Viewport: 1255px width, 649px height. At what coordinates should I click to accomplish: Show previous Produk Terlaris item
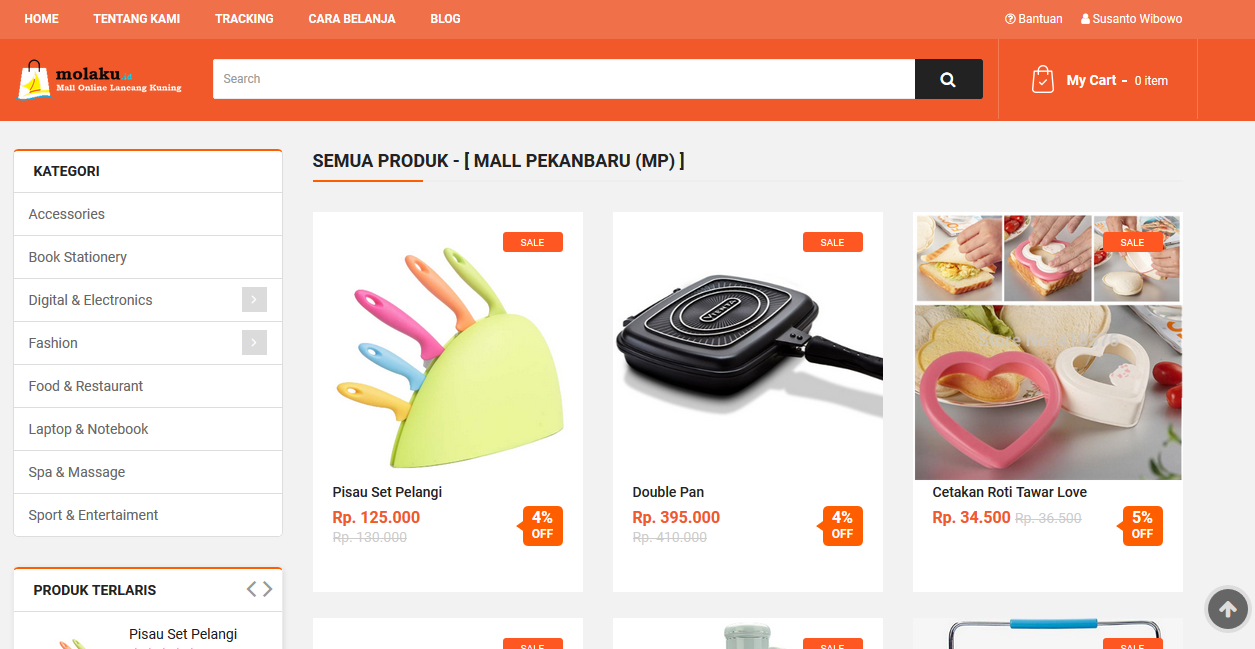252,589
